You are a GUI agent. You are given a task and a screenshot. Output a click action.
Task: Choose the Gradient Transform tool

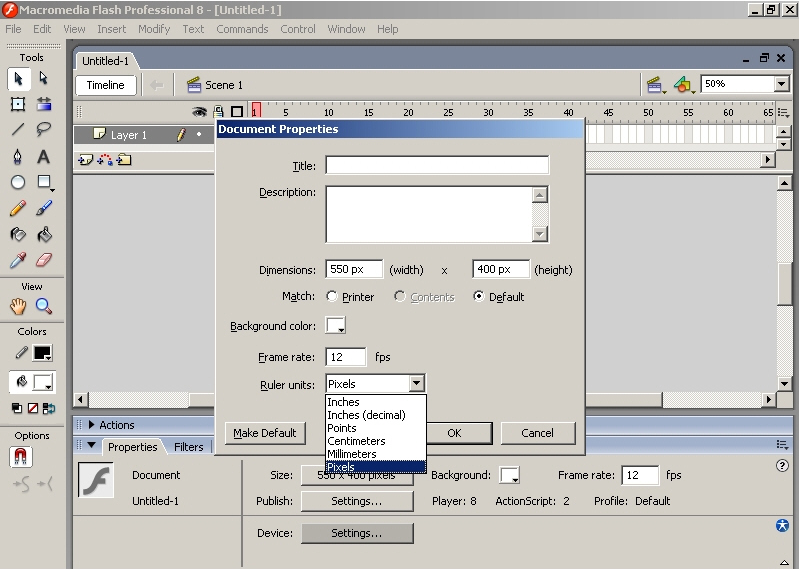pyautogui.click(x=44, y=105)
